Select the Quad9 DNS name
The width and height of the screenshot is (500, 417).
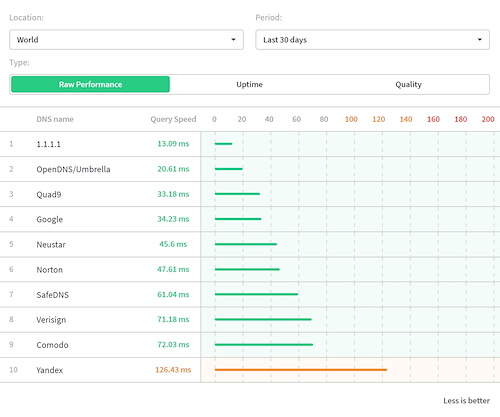[x=49, y=194]
